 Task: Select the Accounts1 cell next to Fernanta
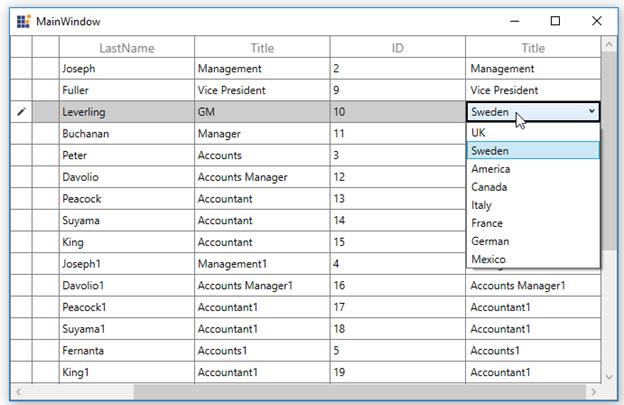point(262,350)
